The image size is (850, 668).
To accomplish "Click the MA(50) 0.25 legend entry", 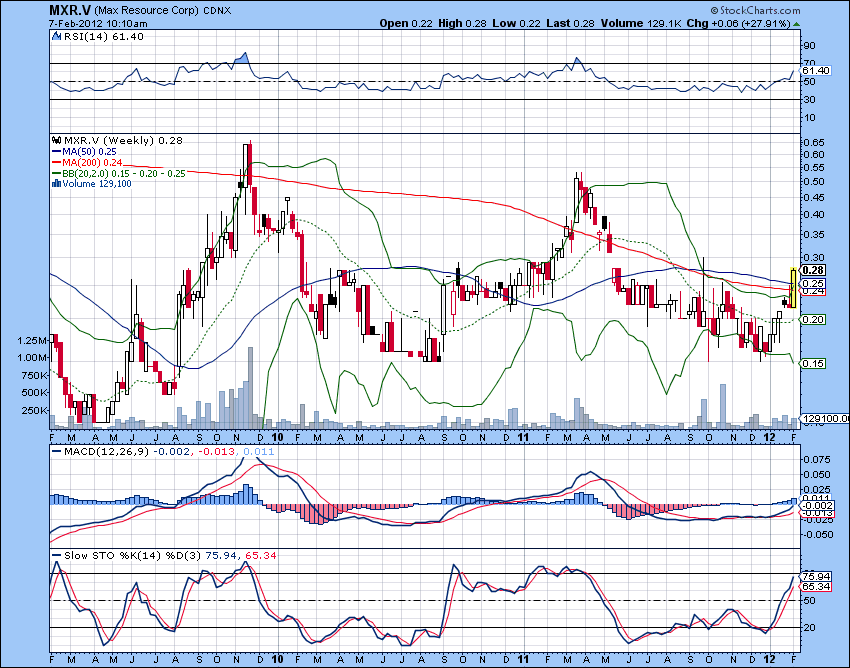I will coord(85,152).
